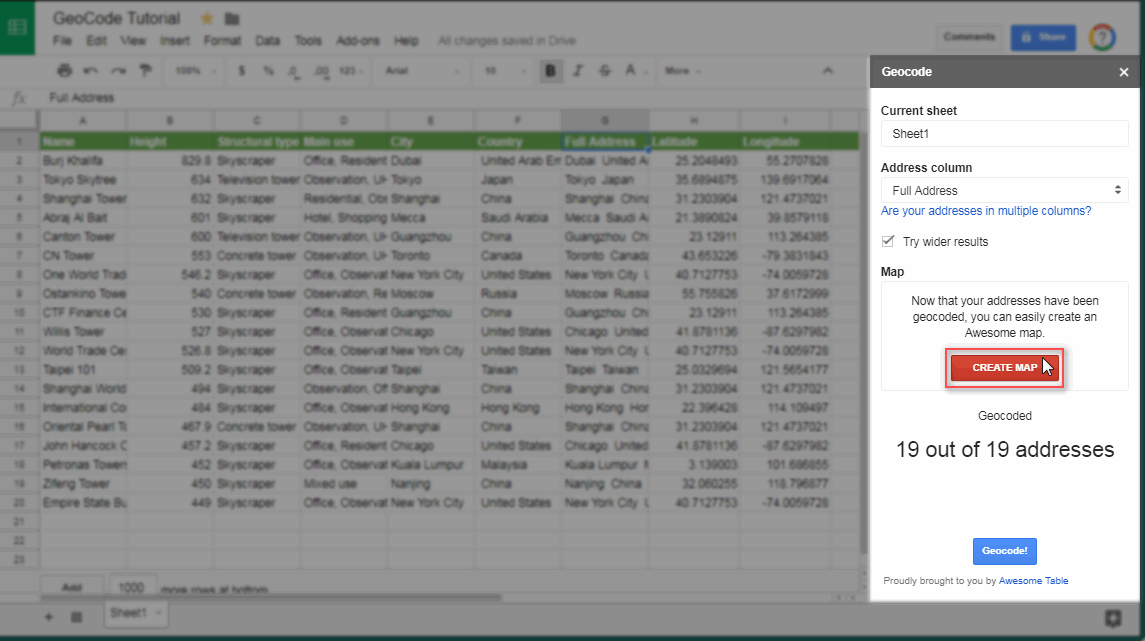Toggle strikethrough formatting

click(605, 71)
